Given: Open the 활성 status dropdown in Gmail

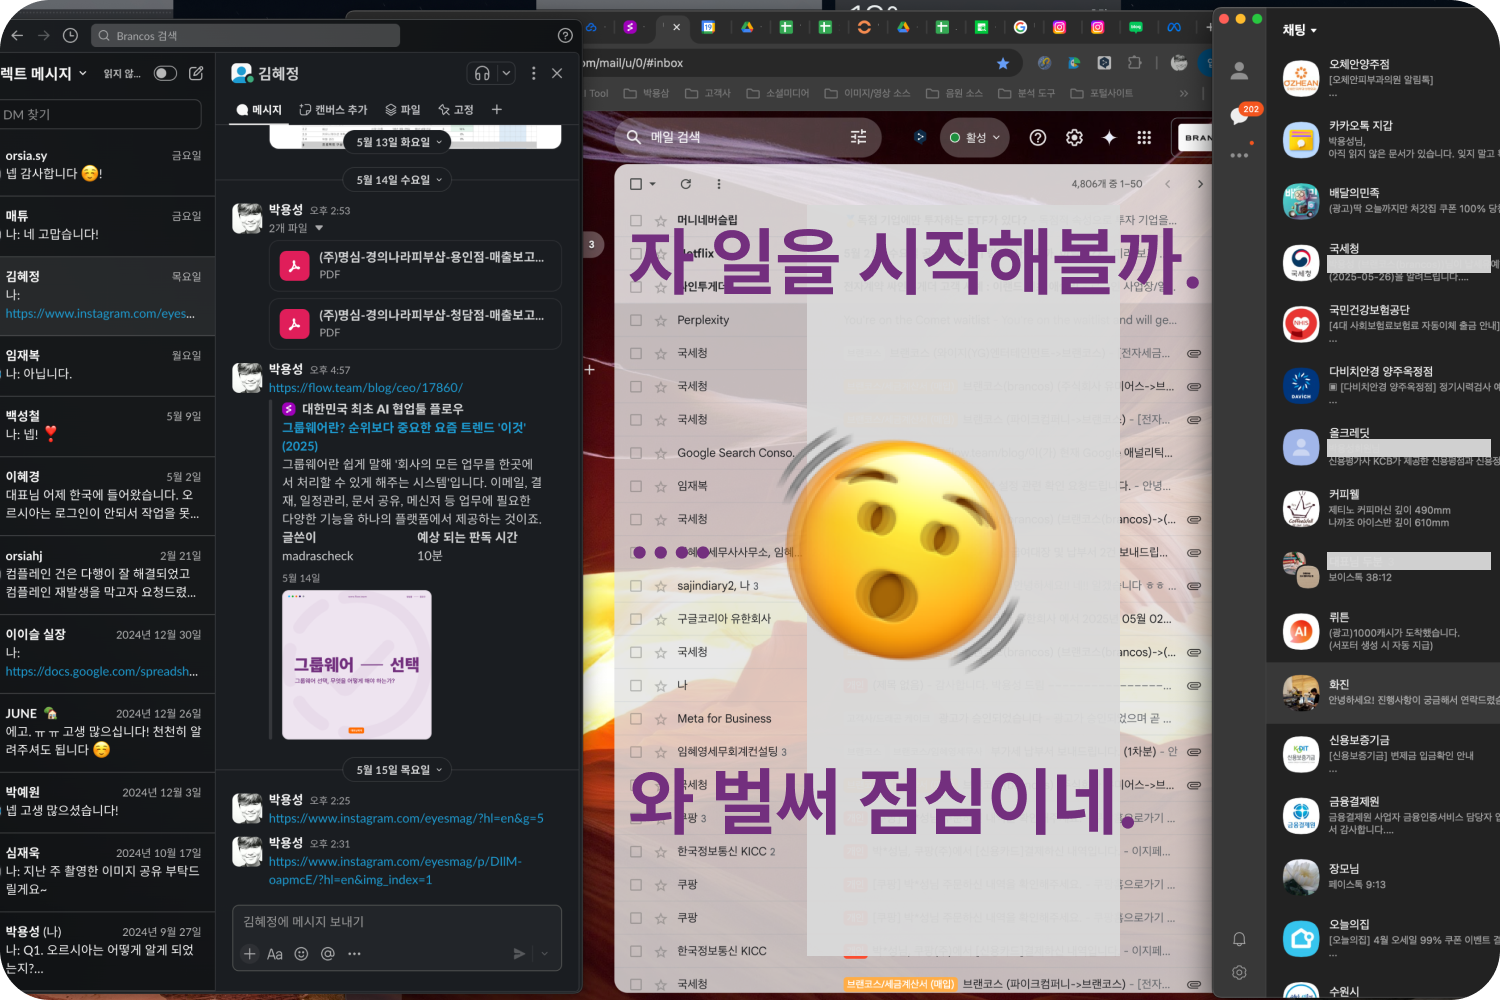Looking at the screenshot, I should point(975,137).
